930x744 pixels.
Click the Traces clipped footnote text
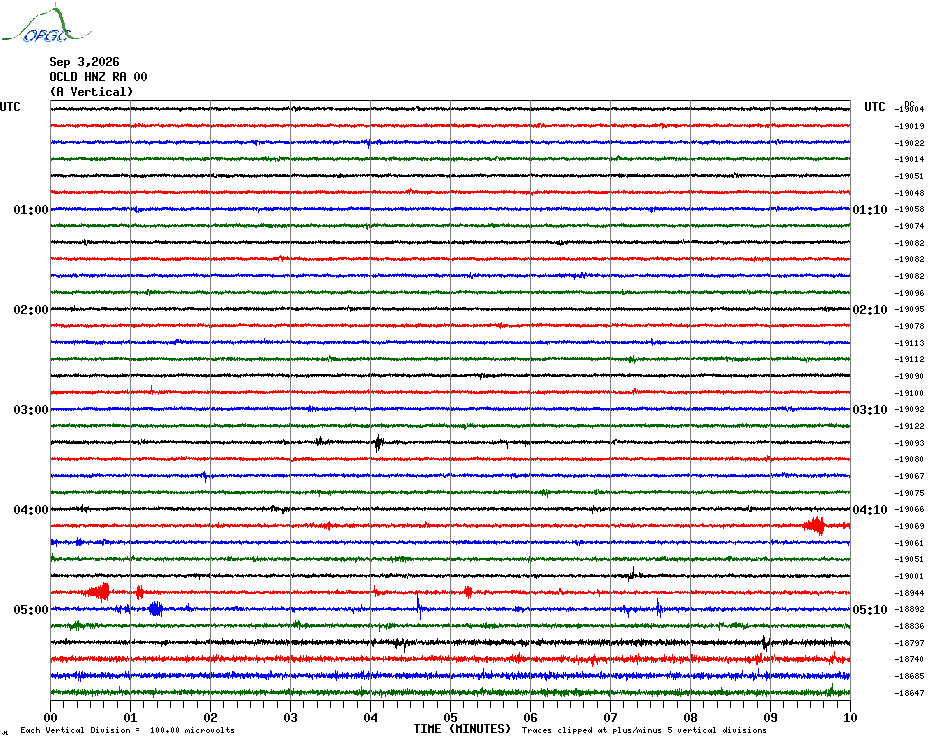[644, 730]
